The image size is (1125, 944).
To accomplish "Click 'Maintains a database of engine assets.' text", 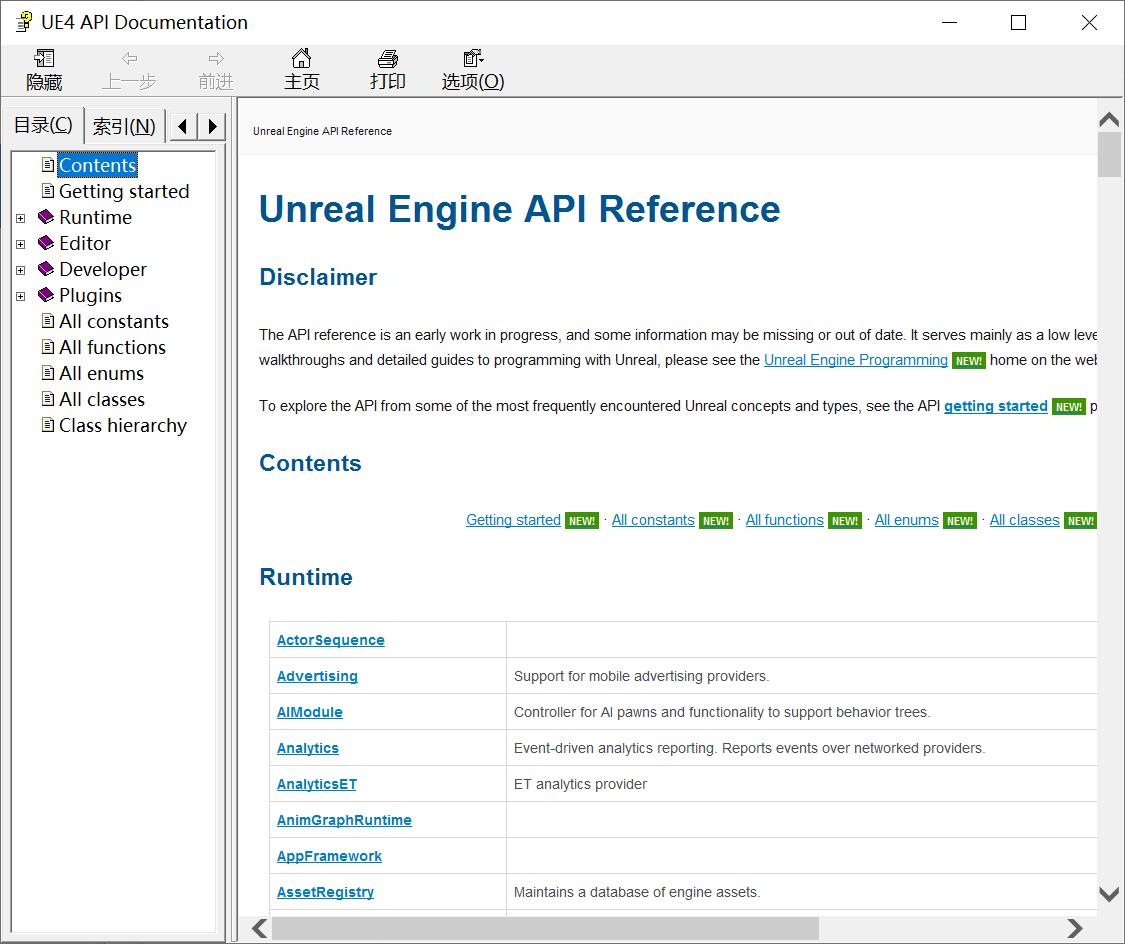I will 636,892.
